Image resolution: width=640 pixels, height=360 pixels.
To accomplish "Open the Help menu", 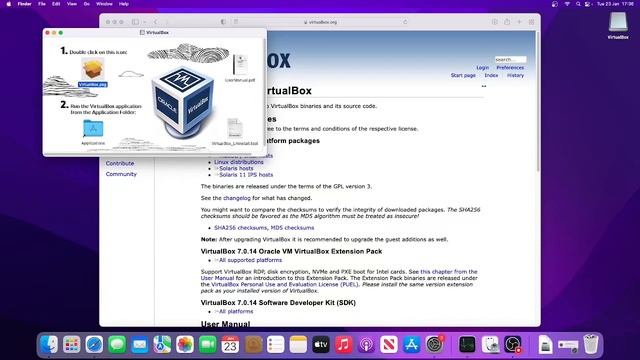I will (124, 4).
